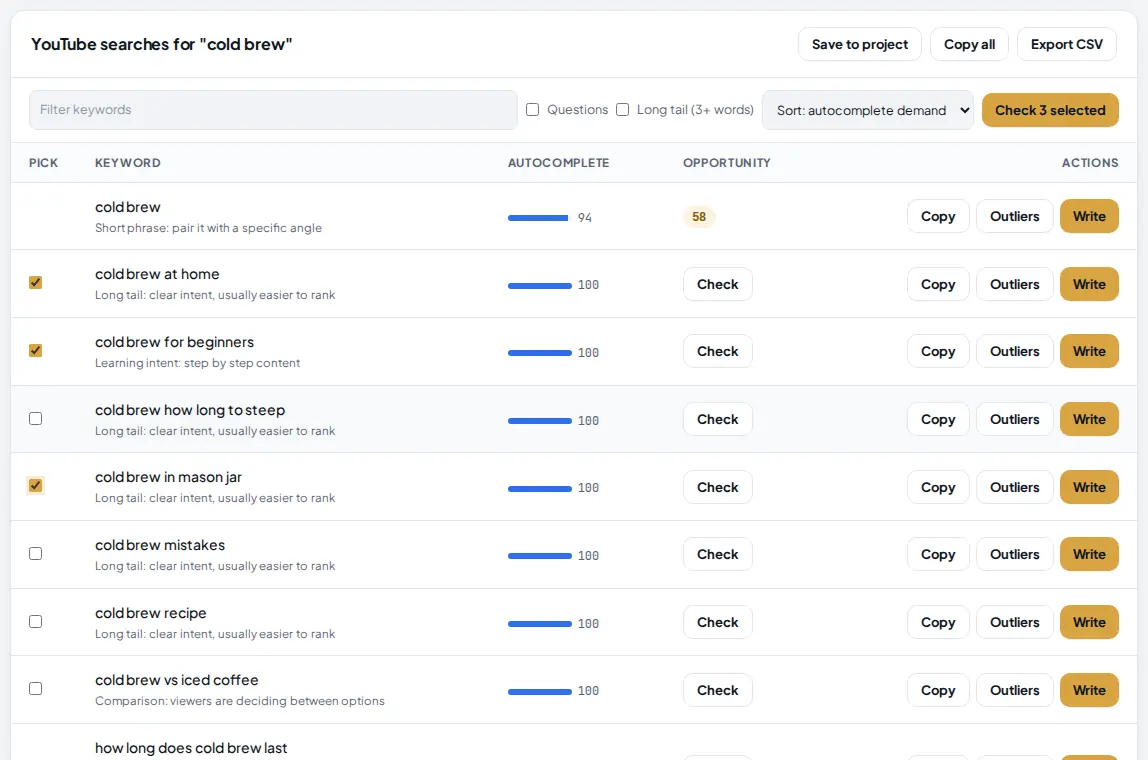
Task: Check 'cold brew how long to steep' pick
Action: tap(35, 419)
